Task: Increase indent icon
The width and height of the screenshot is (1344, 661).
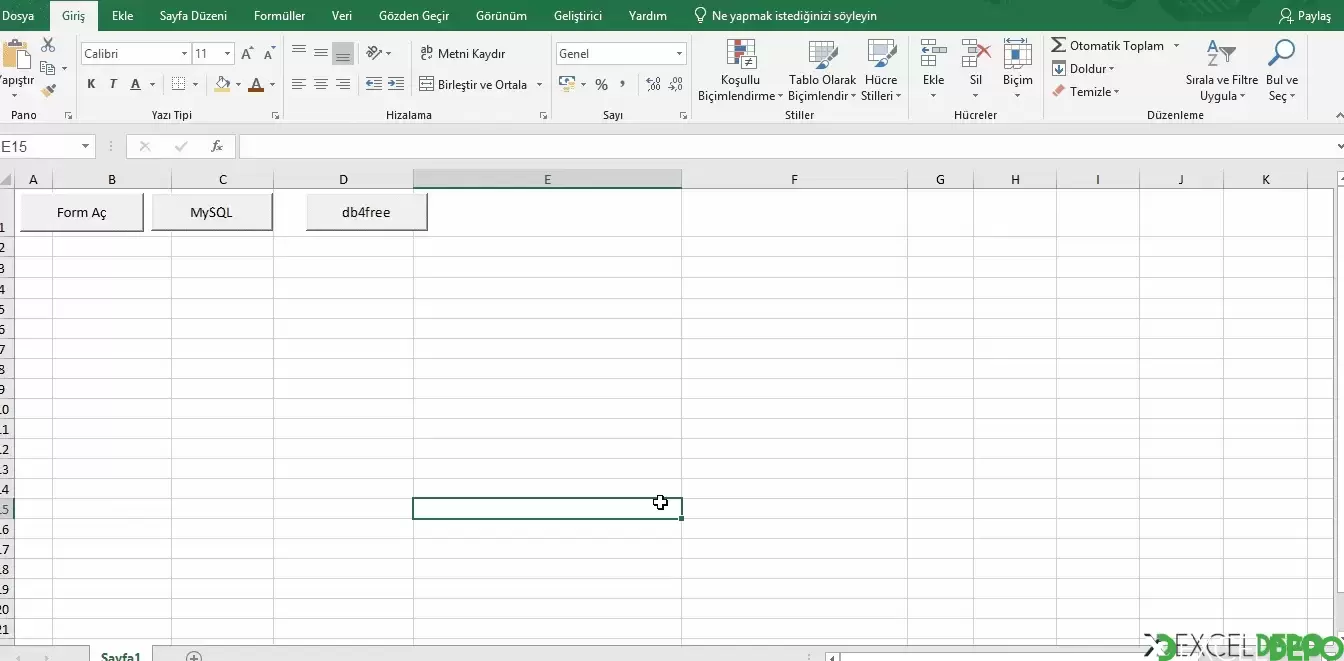Action: coord(396,85)
